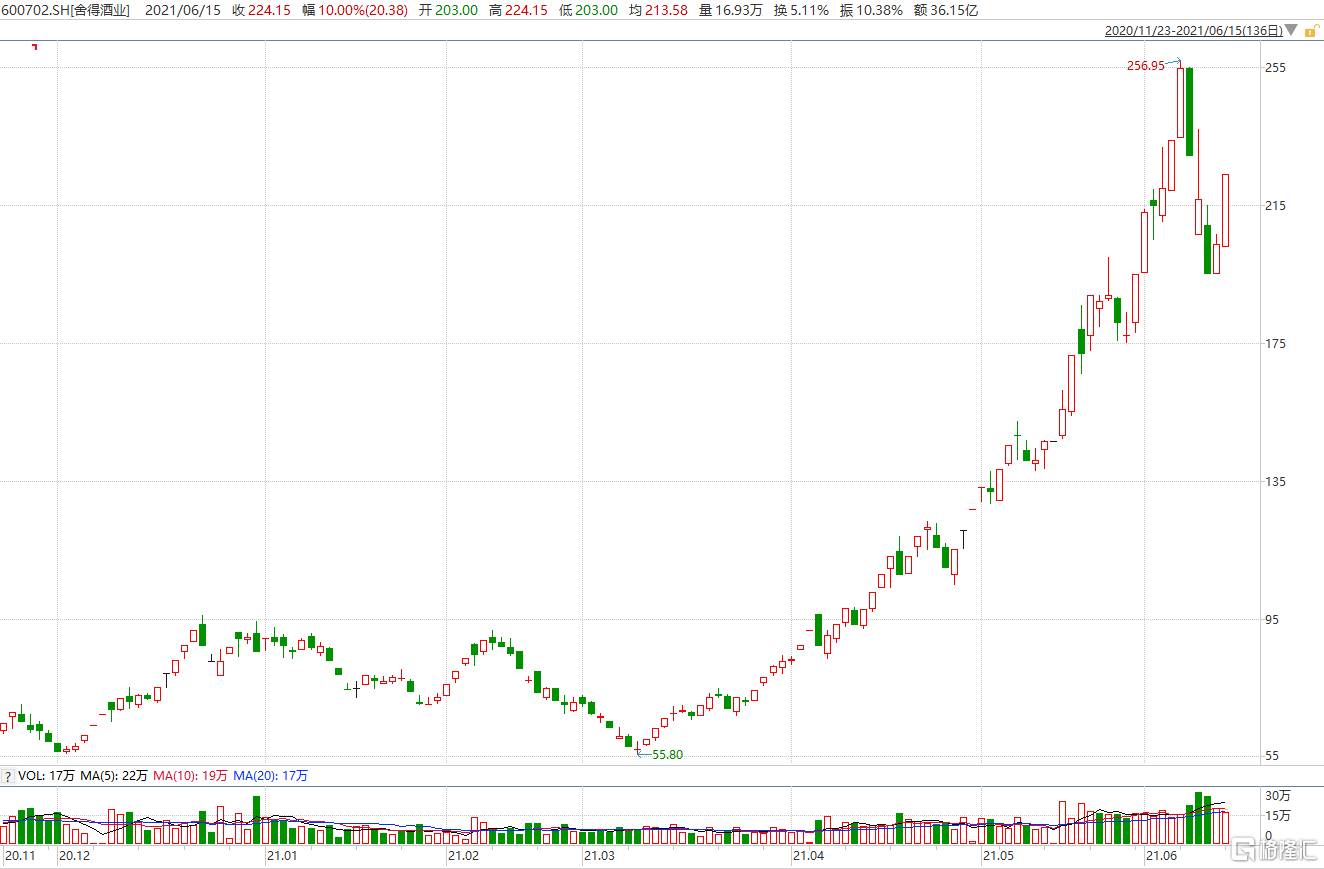Click the 256.95 peak price label

1145,66
